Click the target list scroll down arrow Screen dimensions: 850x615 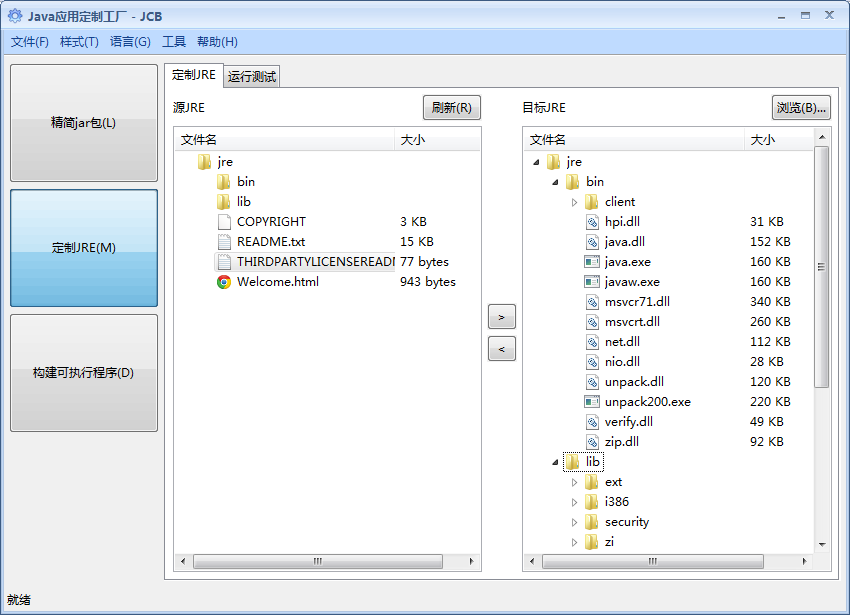point(822,544)
